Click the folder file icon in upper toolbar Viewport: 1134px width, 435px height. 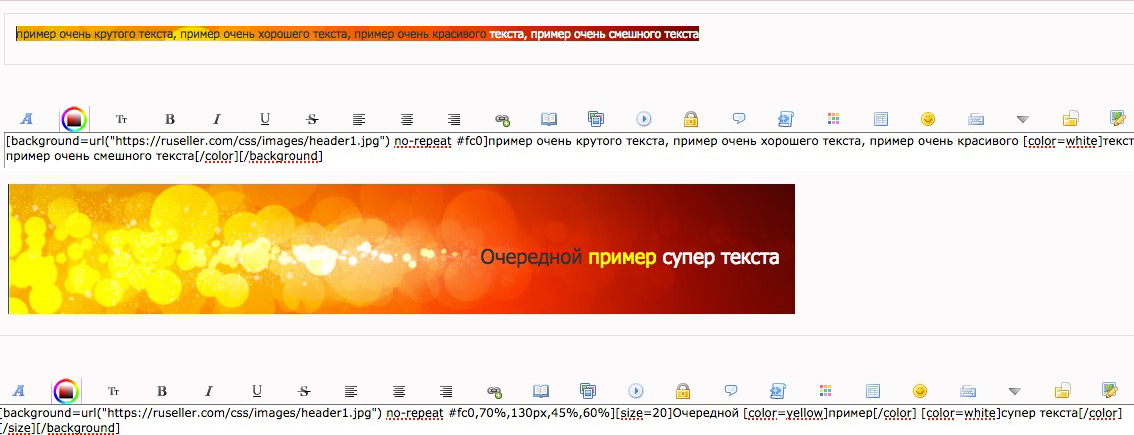[x=1070, y=119]
